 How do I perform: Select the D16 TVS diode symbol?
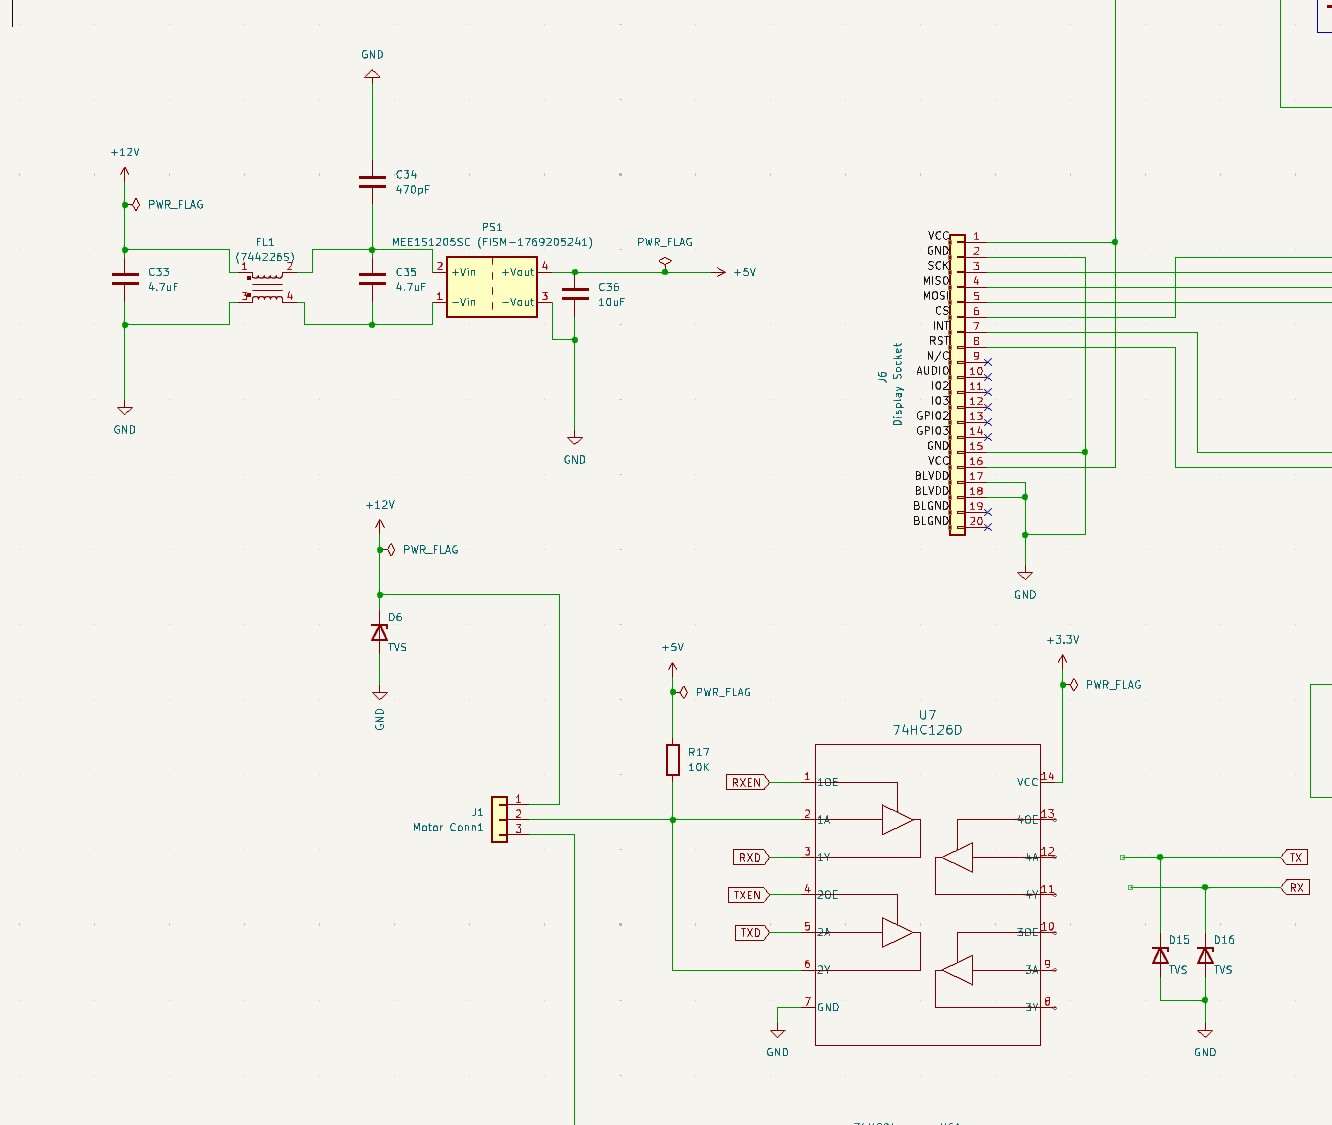click(1205, 956)
